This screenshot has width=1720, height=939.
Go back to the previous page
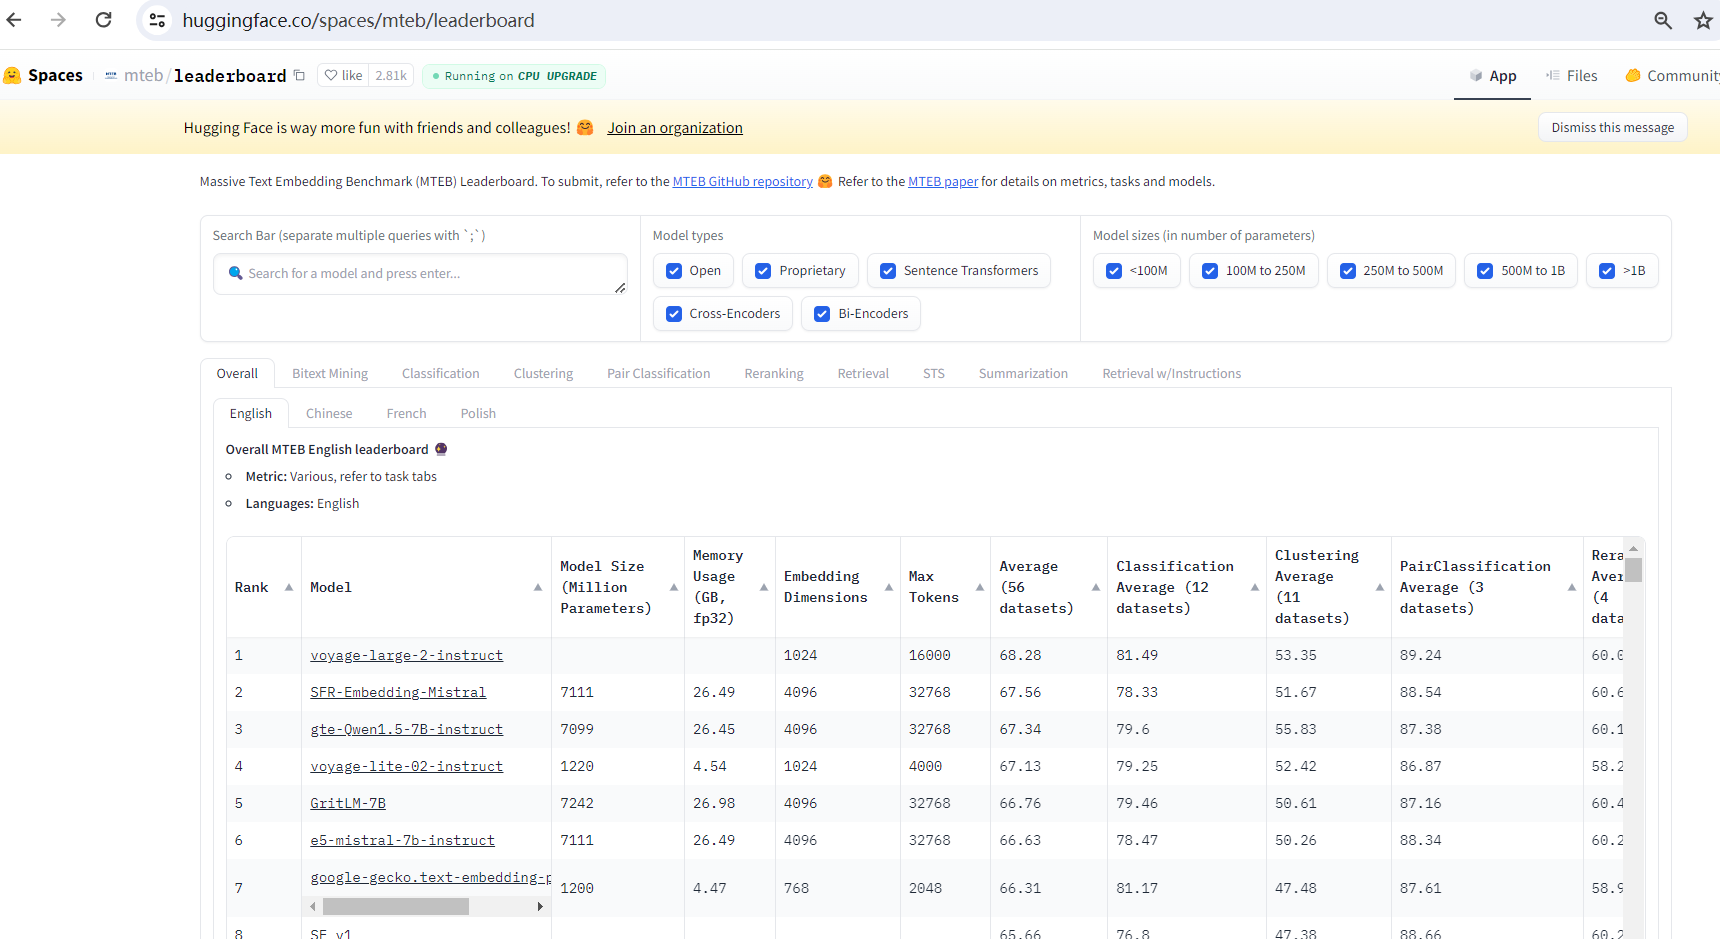14,20
